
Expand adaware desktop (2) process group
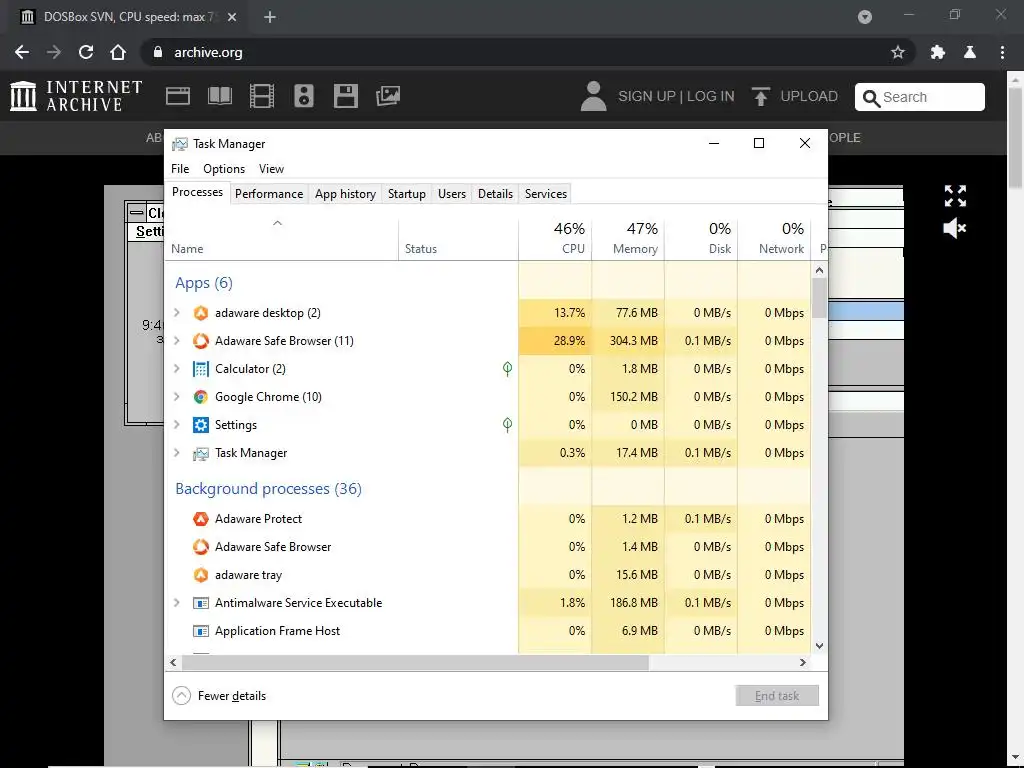[176, 313]
